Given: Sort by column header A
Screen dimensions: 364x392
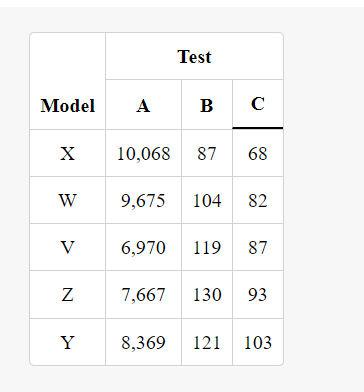Looking at the screenshot, I should point(143,105).
